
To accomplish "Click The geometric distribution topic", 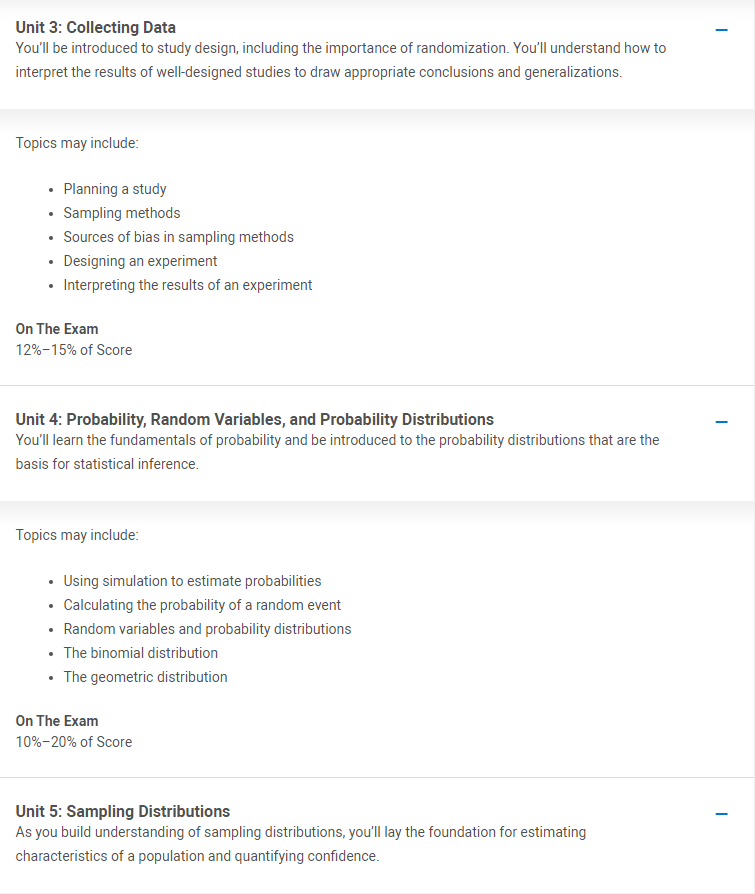I will pos(145,677).
